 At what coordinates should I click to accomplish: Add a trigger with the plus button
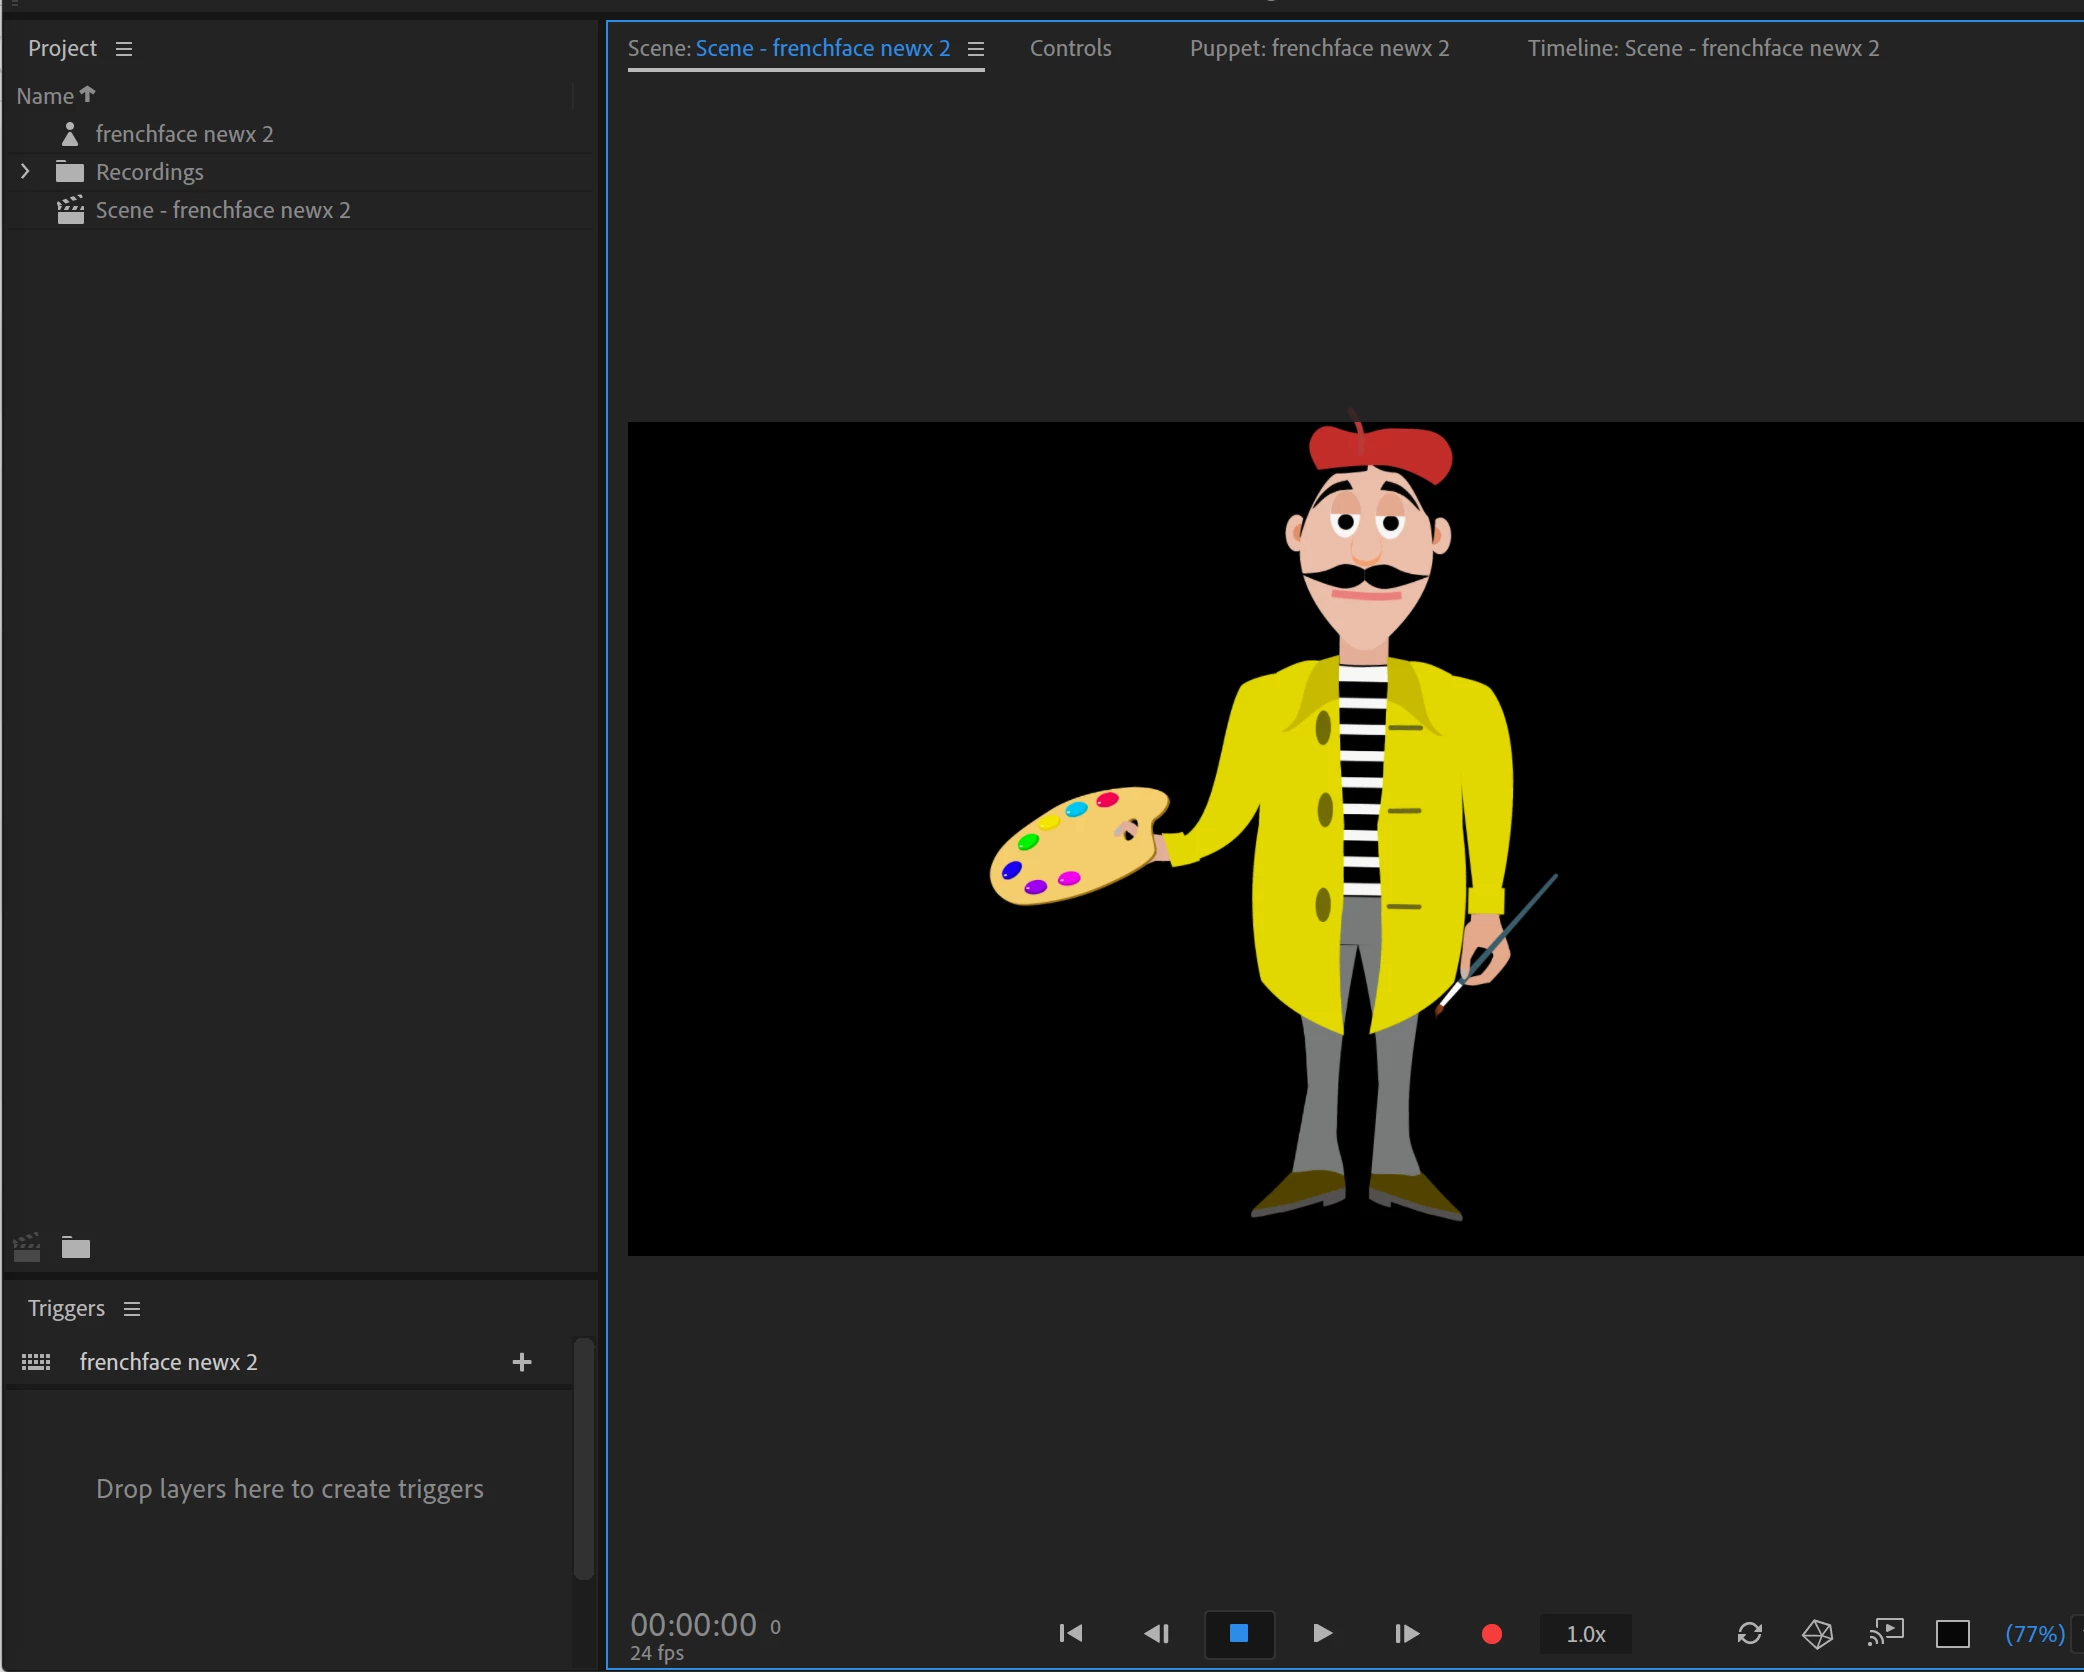pyautogui.click(x=521, y=1362)
